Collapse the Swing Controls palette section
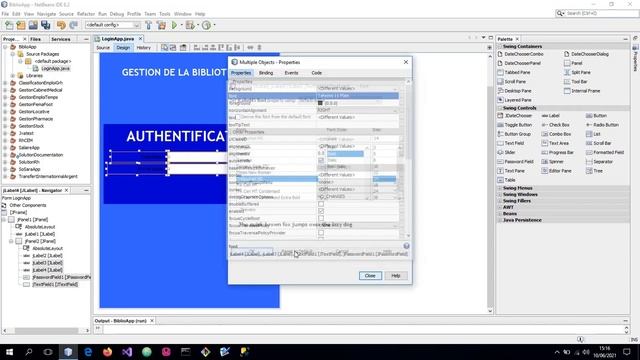The image size is (640, 360). [500, 108]
